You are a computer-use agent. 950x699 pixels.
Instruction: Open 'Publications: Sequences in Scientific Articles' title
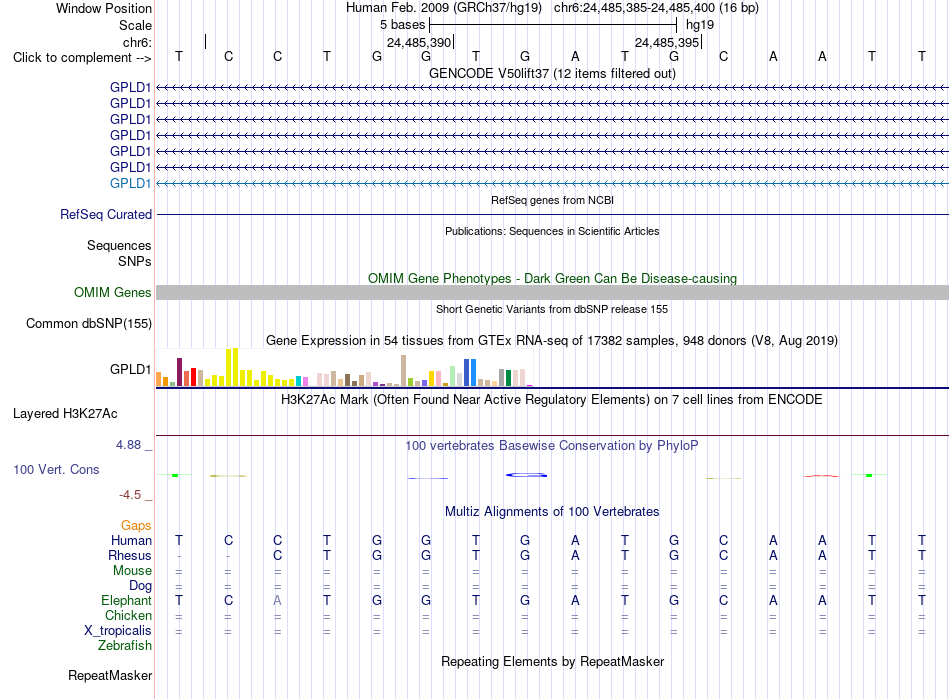(x=552, y=231)
